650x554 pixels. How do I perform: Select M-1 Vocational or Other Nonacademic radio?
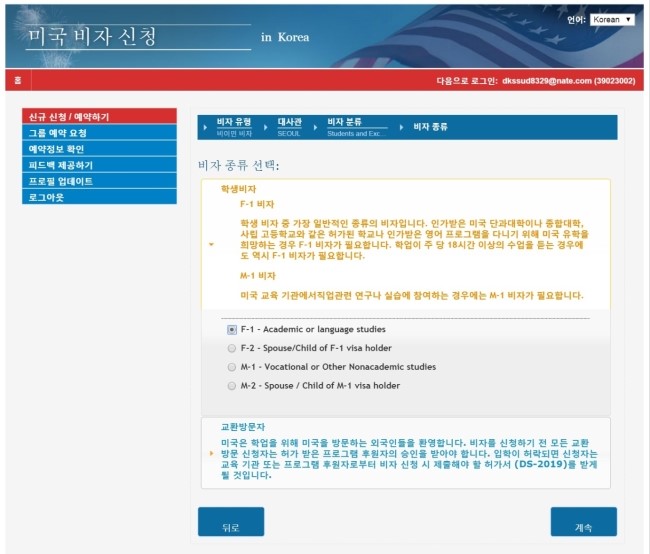coord(232,367)
